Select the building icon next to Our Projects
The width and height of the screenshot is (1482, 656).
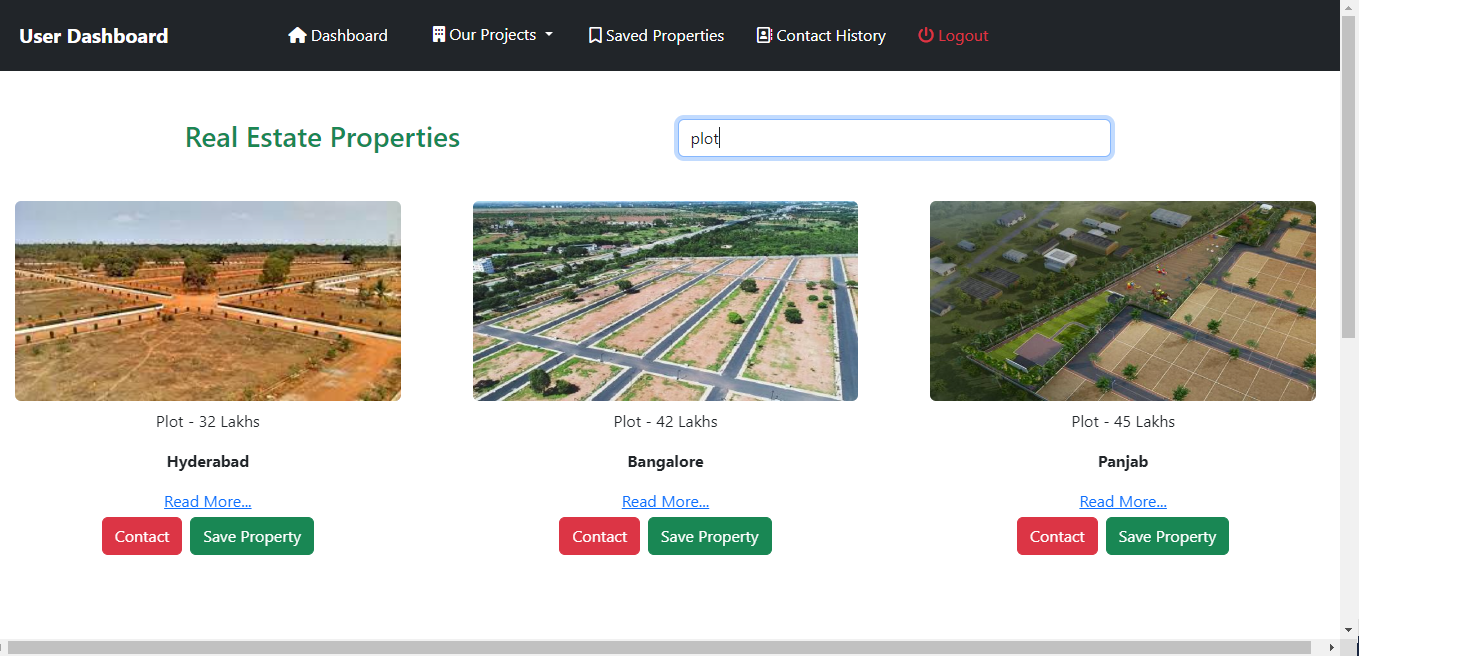436,34
